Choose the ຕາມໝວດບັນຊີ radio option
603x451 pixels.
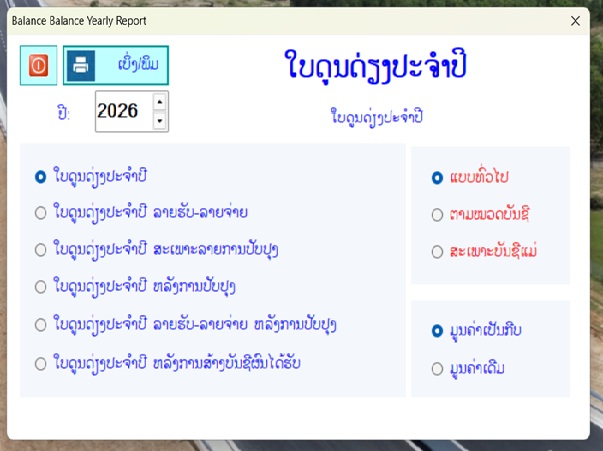(x=437, y=214)
